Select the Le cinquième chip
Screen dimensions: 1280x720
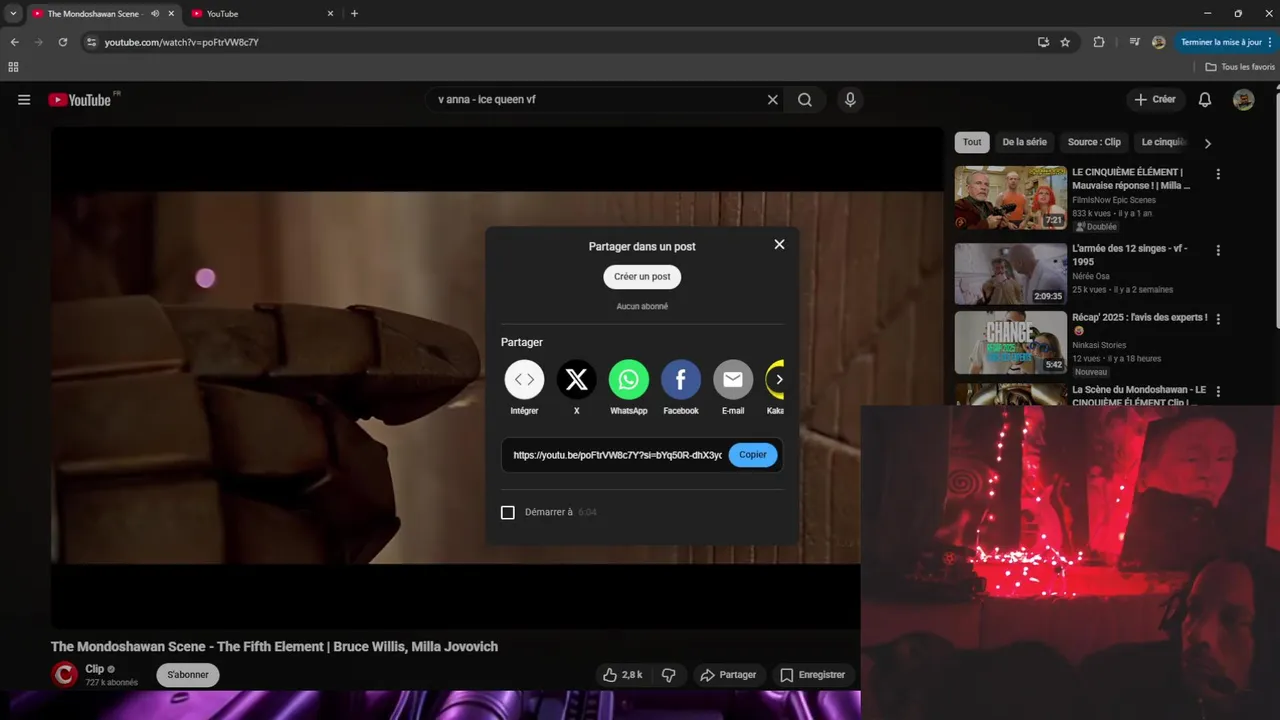1163,142
